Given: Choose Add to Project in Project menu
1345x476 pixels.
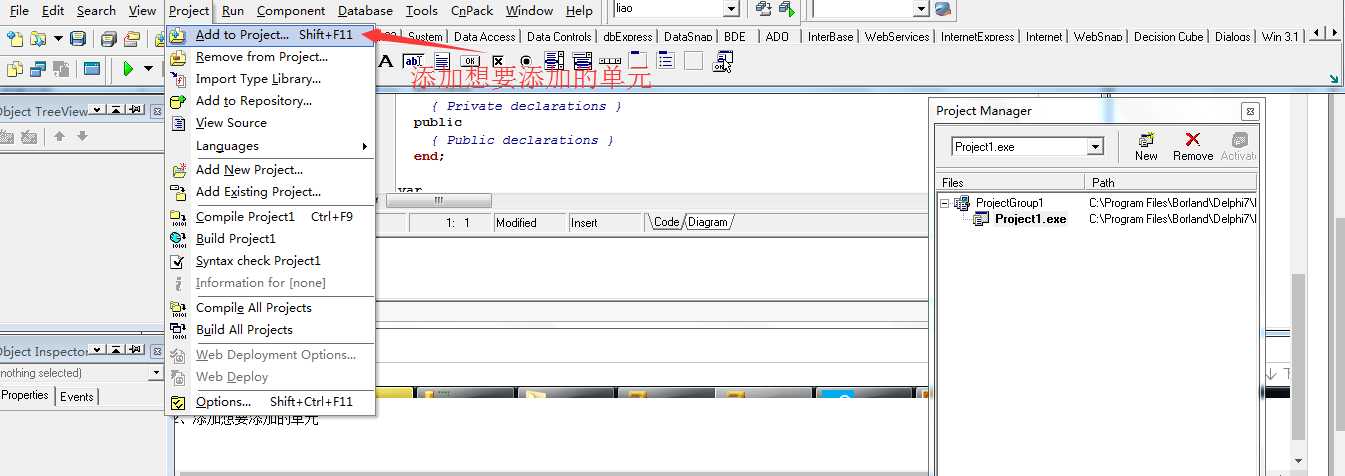Looking at the screenshot, I should pos(270,35).
